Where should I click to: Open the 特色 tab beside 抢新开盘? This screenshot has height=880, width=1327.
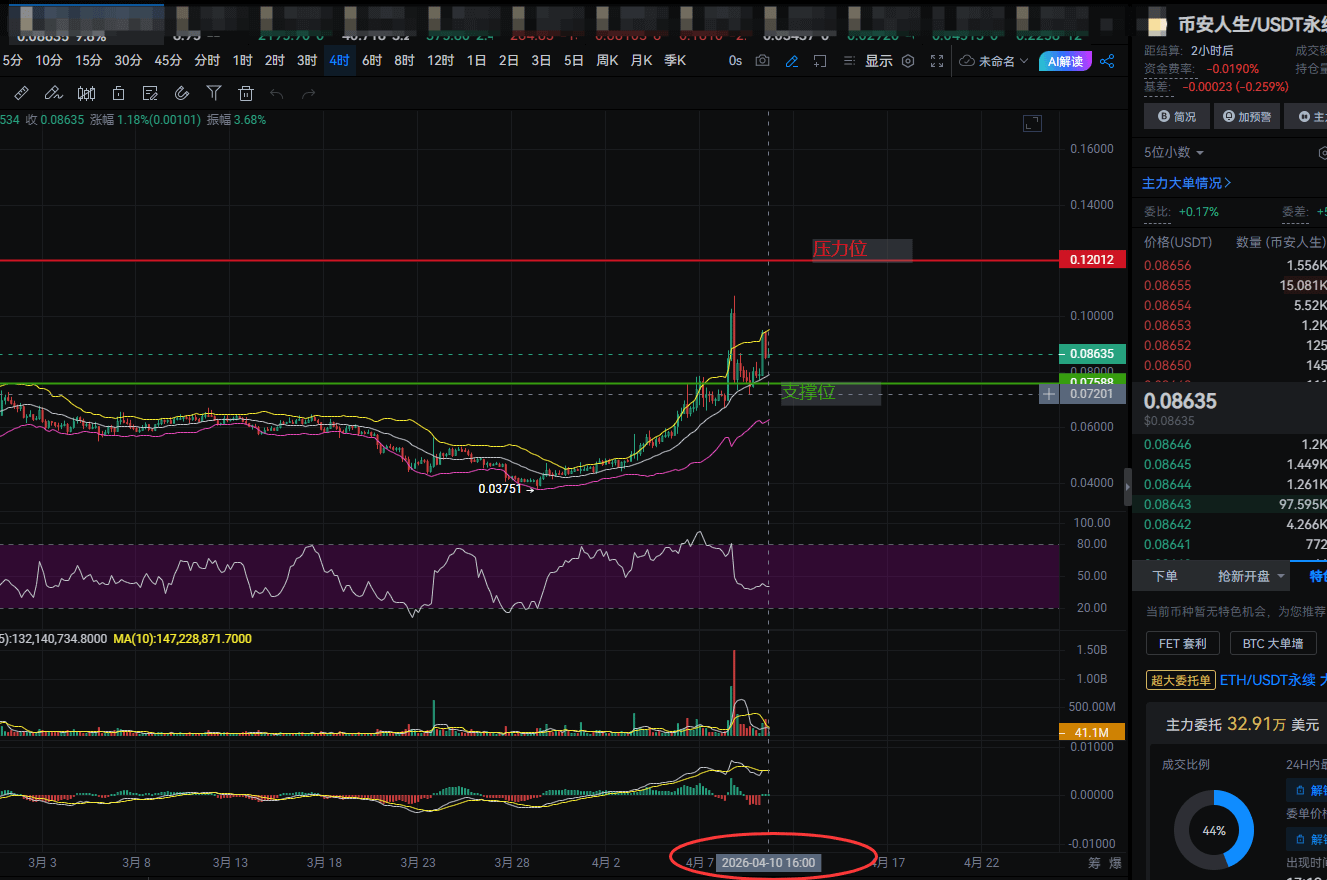[x=1318, y=576]
